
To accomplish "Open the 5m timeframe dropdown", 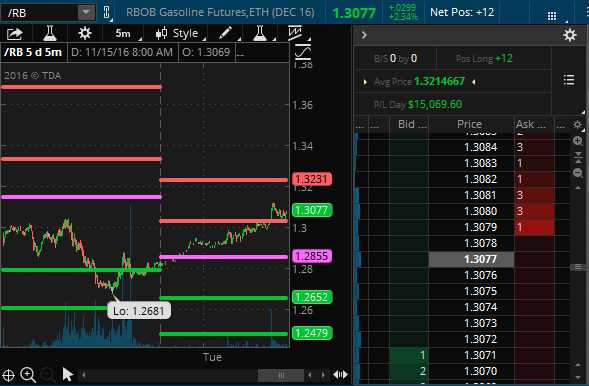I will click(x=124, y=33).
